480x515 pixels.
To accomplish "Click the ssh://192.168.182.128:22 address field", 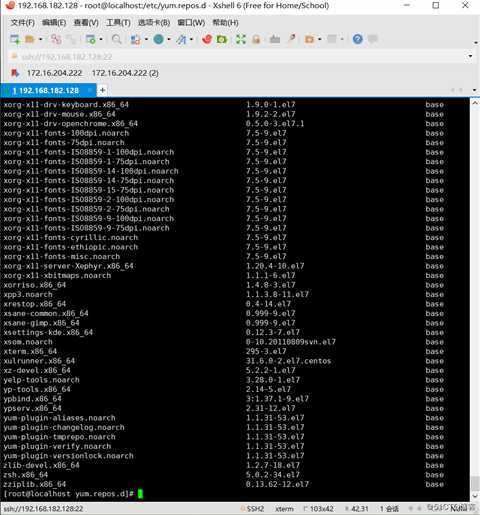I will point(237,56).
